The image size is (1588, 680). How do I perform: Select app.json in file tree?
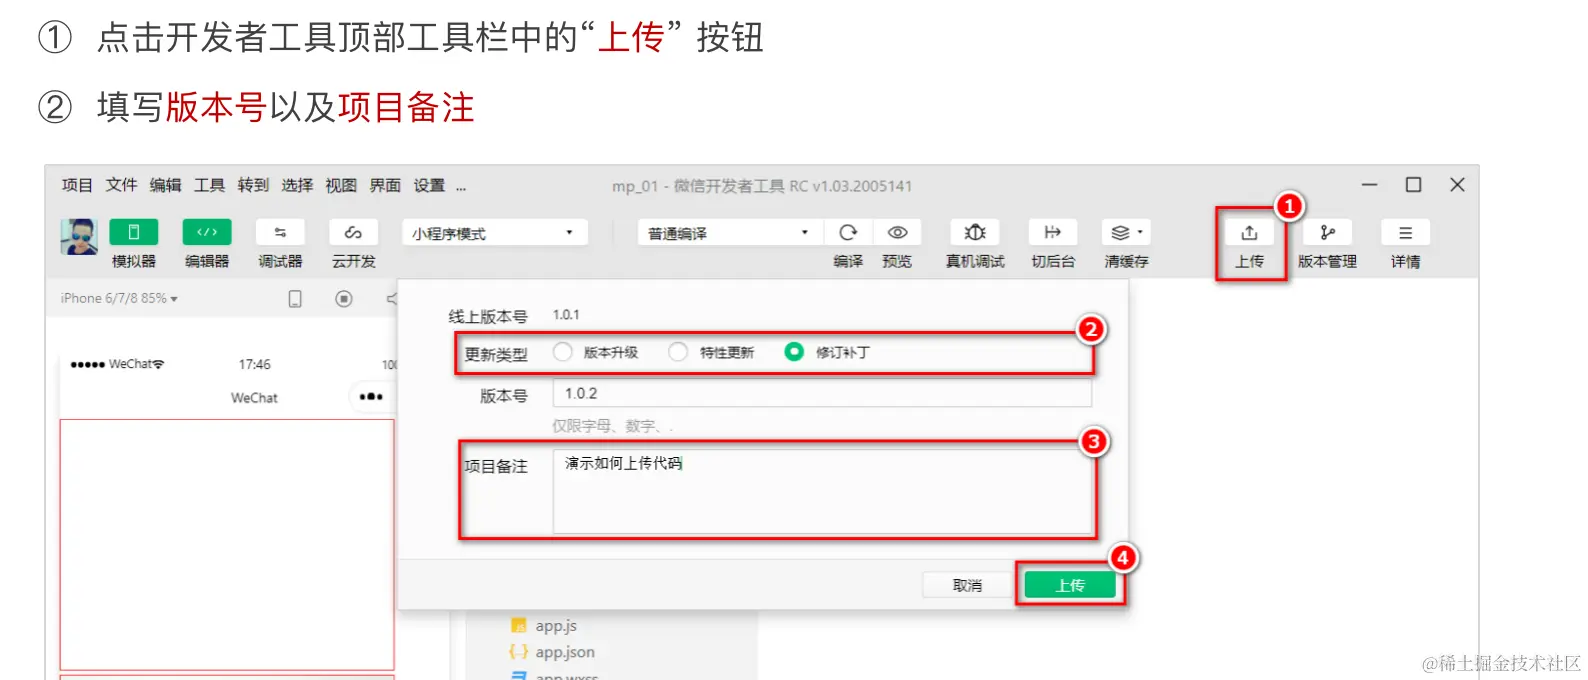tap(552, 652)
